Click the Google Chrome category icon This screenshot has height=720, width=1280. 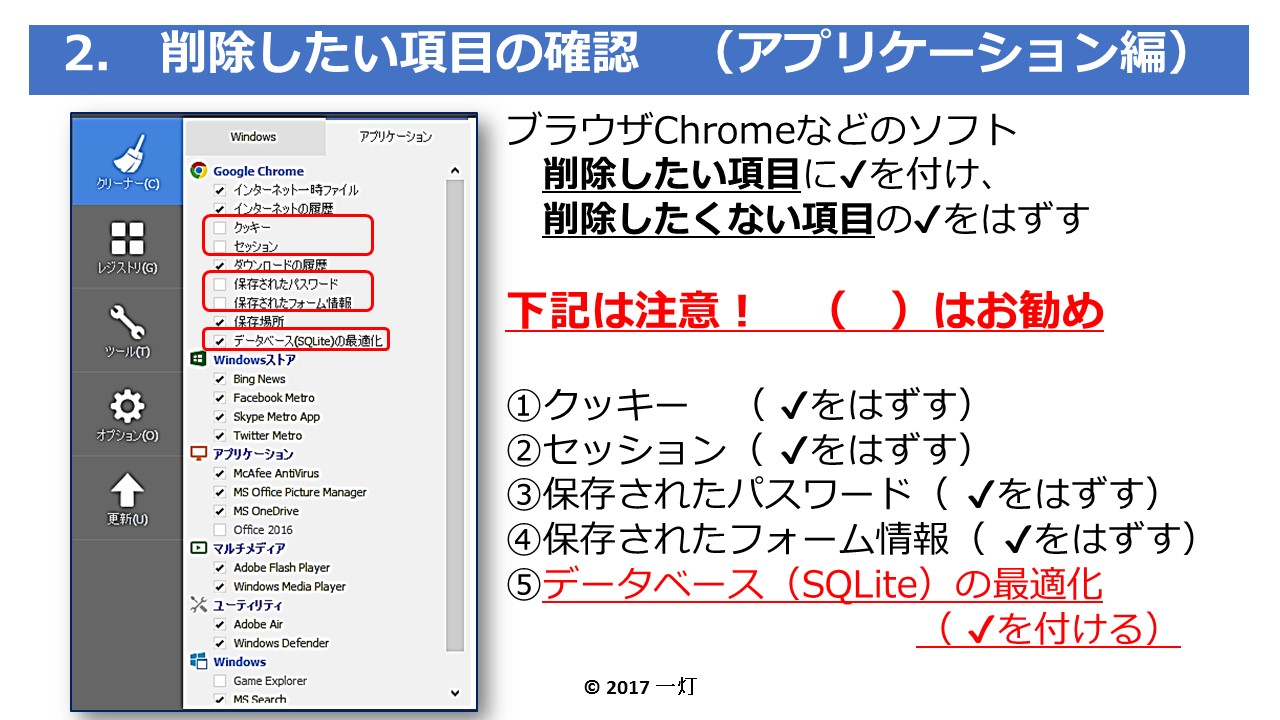198,171
